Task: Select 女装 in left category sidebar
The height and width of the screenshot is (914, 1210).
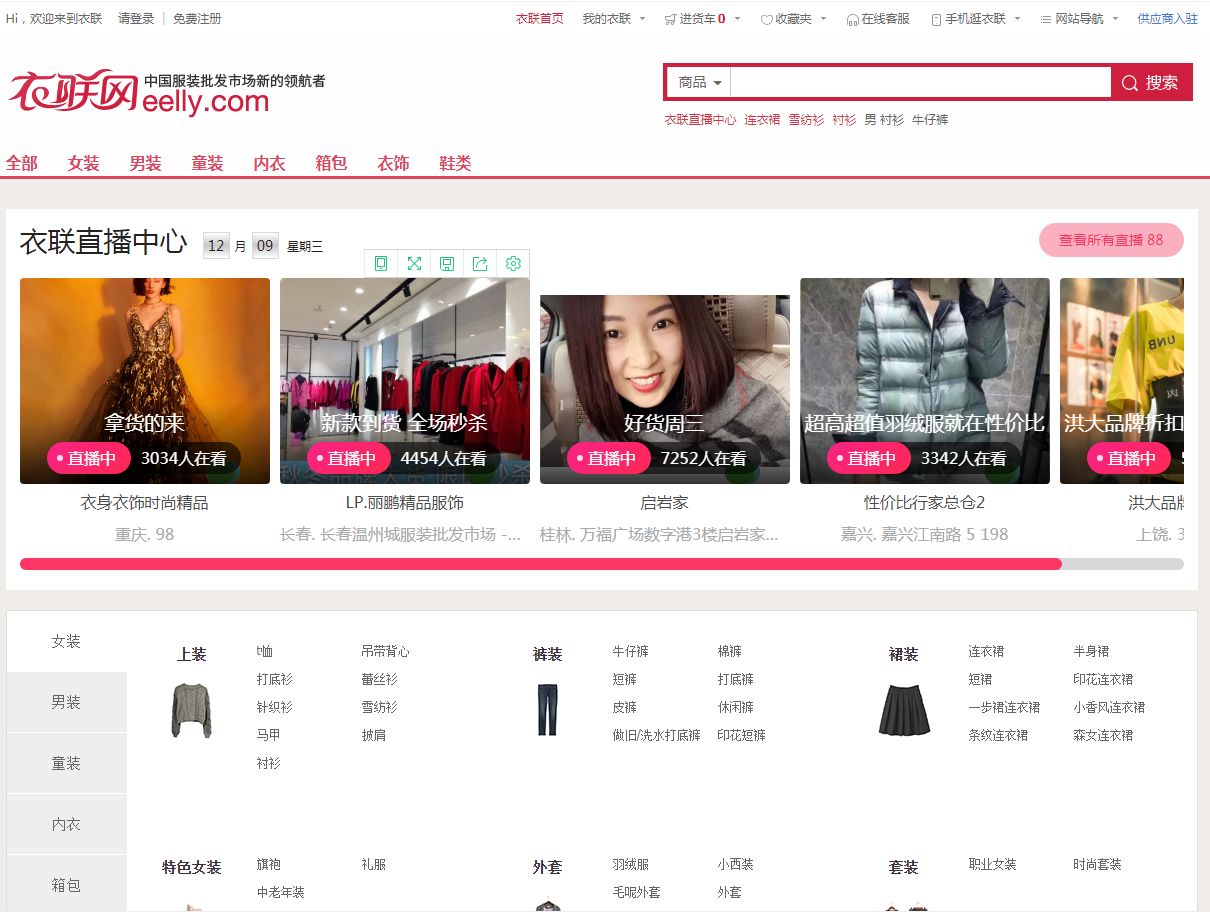Action: pos(67,642)
